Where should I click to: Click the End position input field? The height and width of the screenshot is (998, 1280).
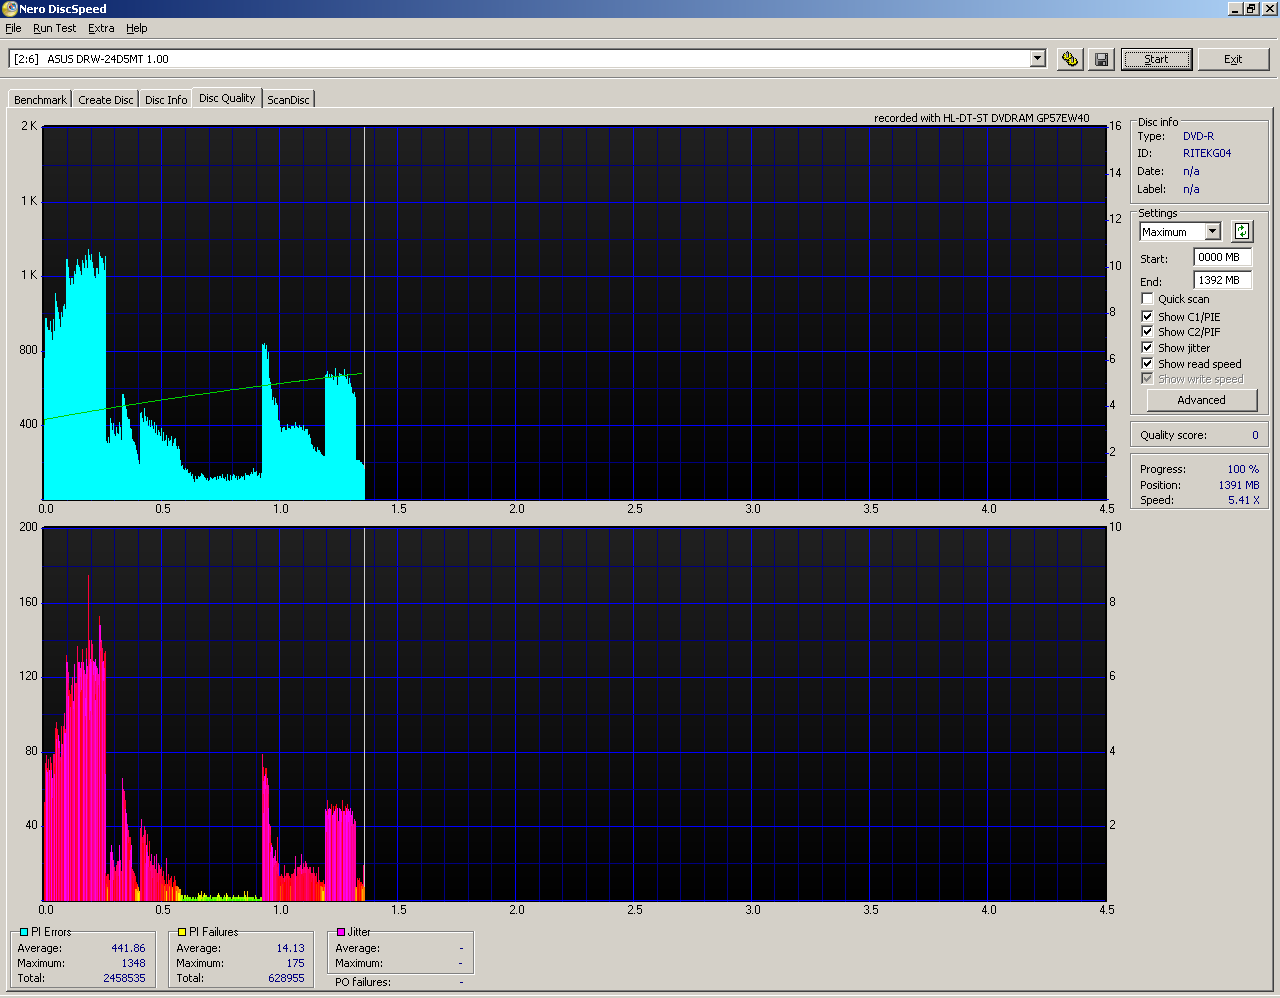1221,281
